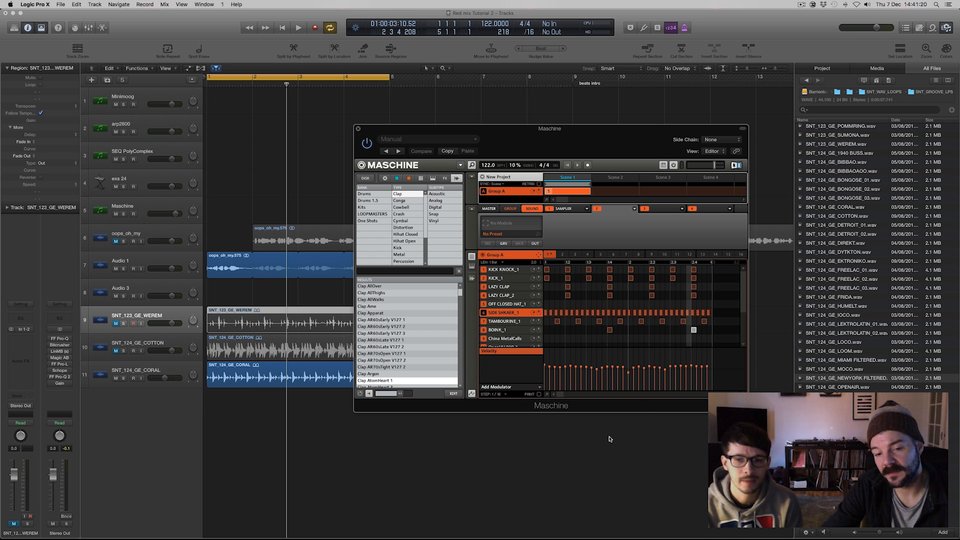Open the Editors scissors button
The width and height of the screenshot is (960, 540).
[102, 28]
